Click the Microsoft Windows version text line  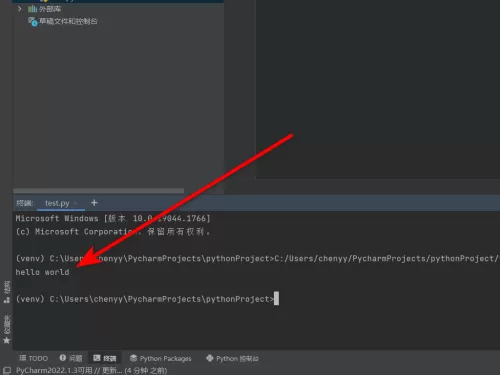click(x=113, y=218)
